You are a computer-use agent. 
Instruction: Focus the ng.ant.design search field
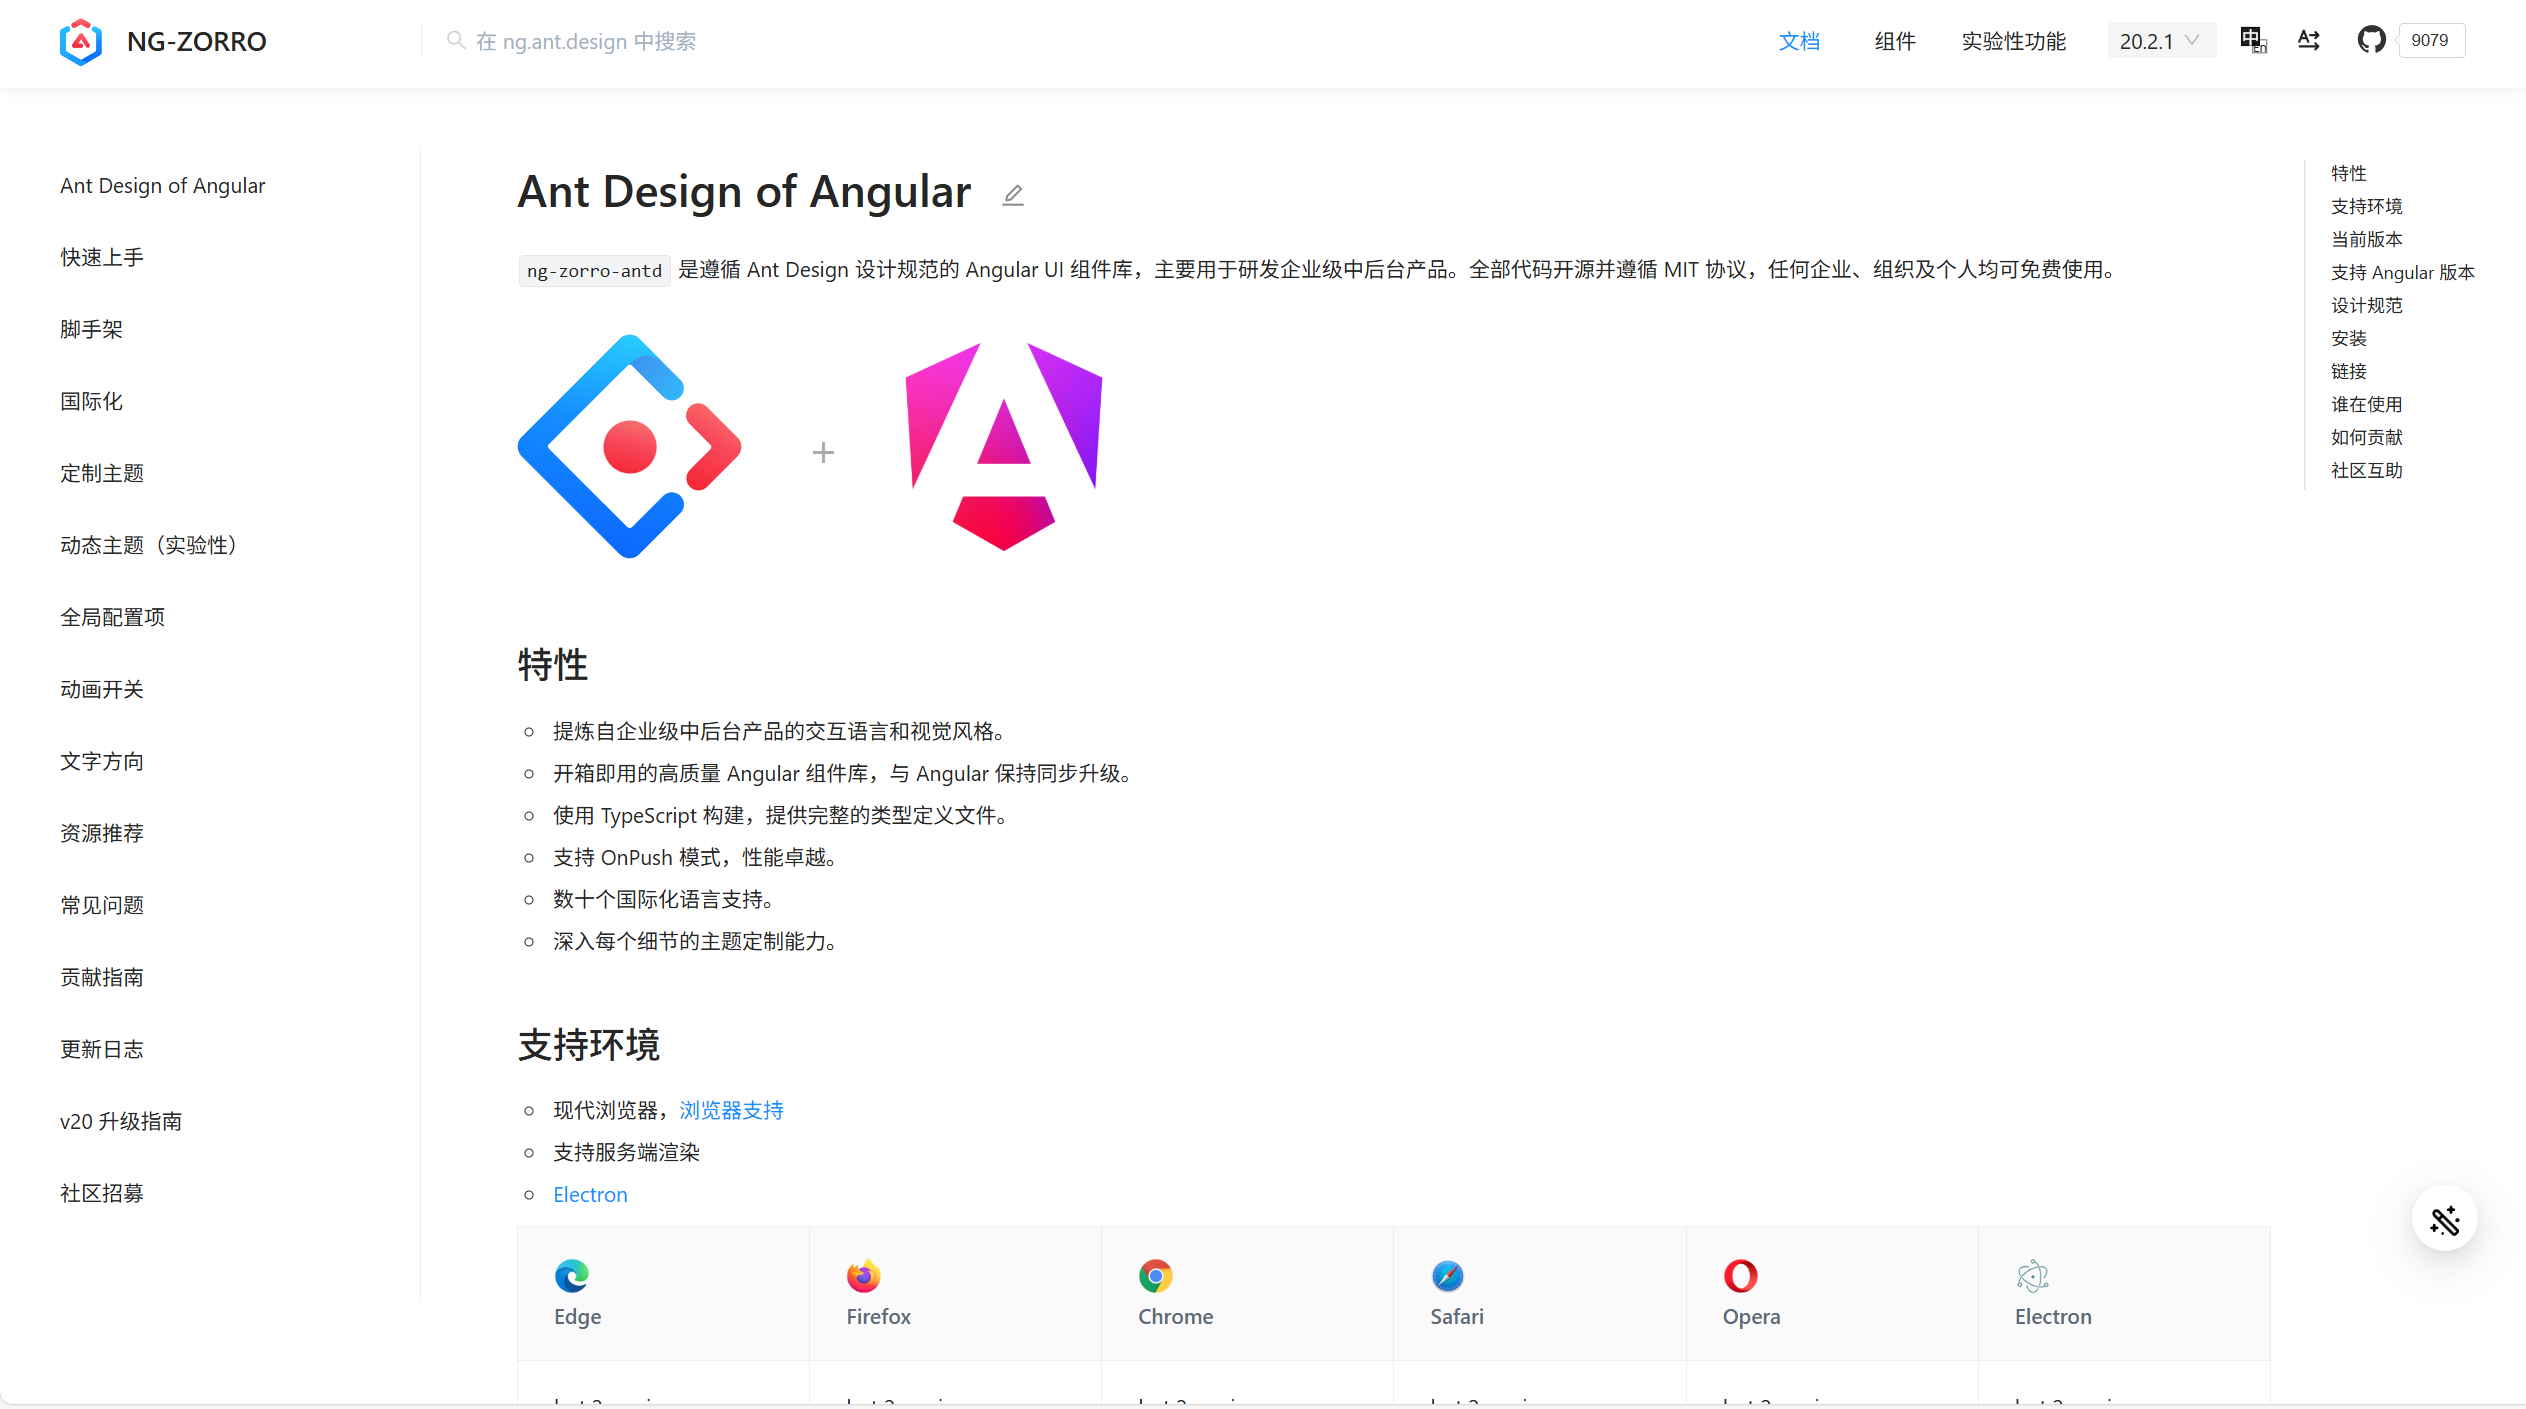pyautogui.click(x=586, y=41)
